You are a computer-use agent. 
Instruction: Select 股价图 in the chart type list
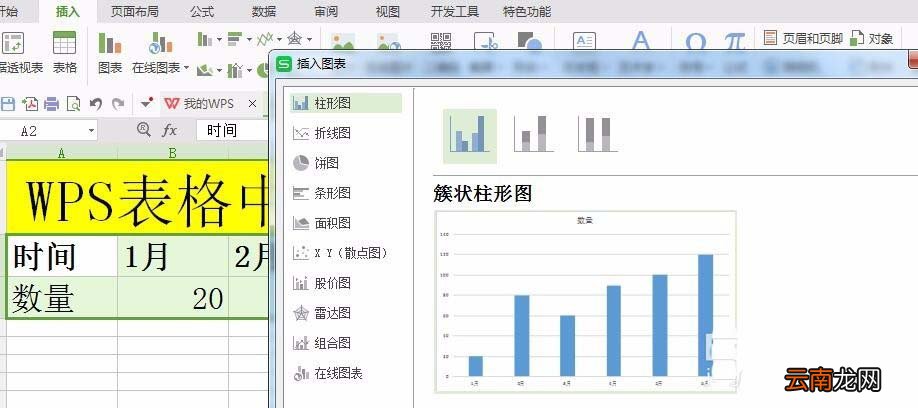point(346,283)
